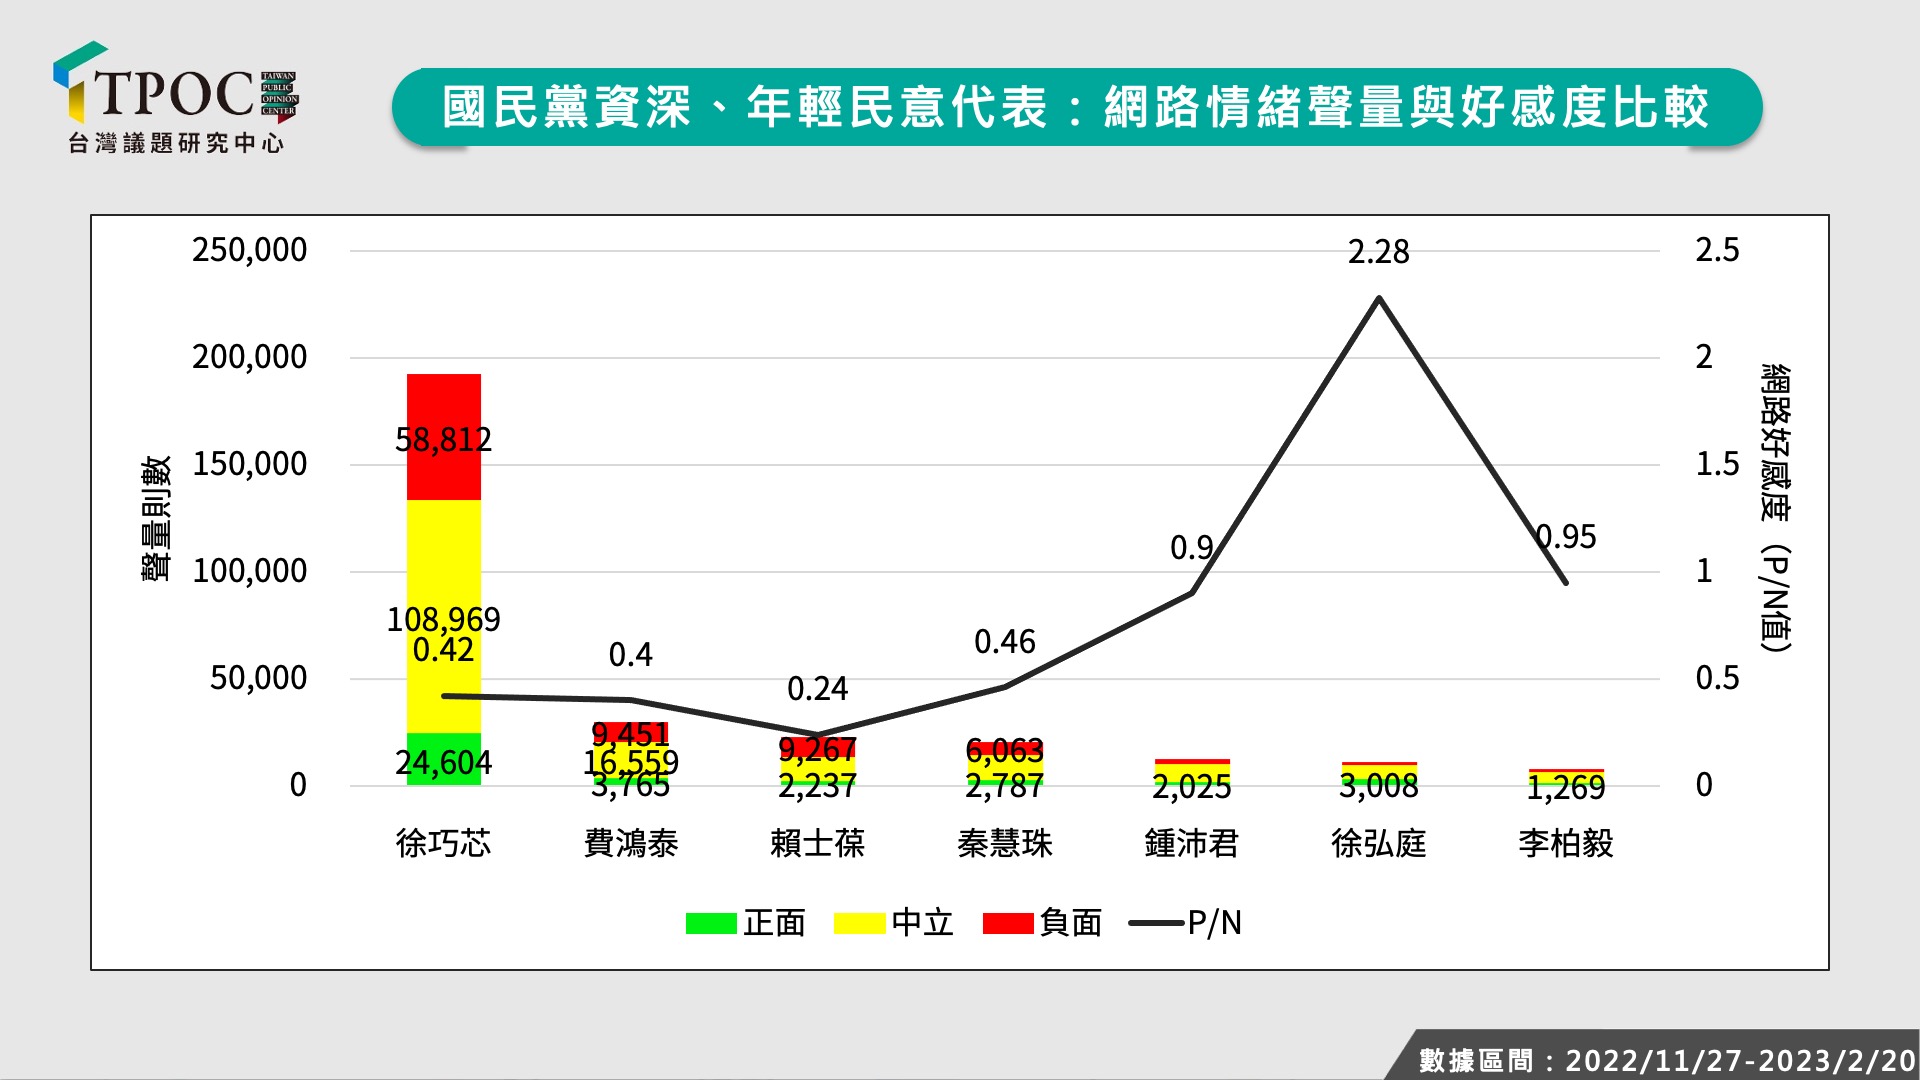Click the 250,000 left axis value
1920x1080 pixels.
[x=250, y=250]
